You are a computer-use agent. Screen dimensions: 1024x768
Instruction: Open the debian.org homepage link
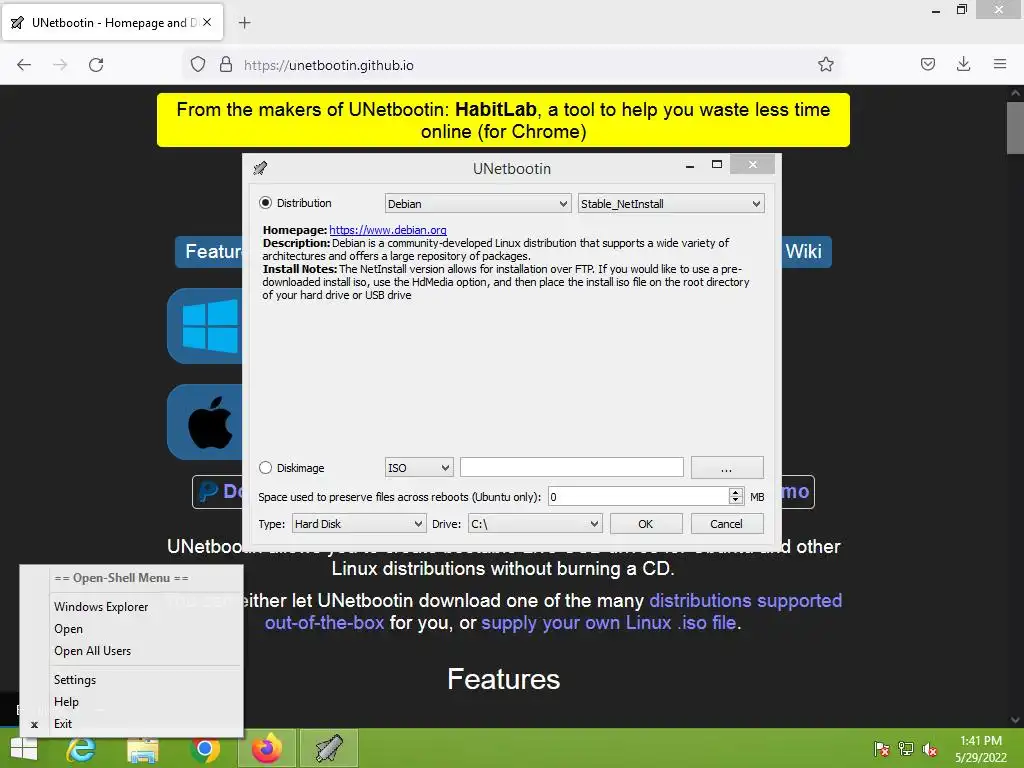(x=388, y=230)
